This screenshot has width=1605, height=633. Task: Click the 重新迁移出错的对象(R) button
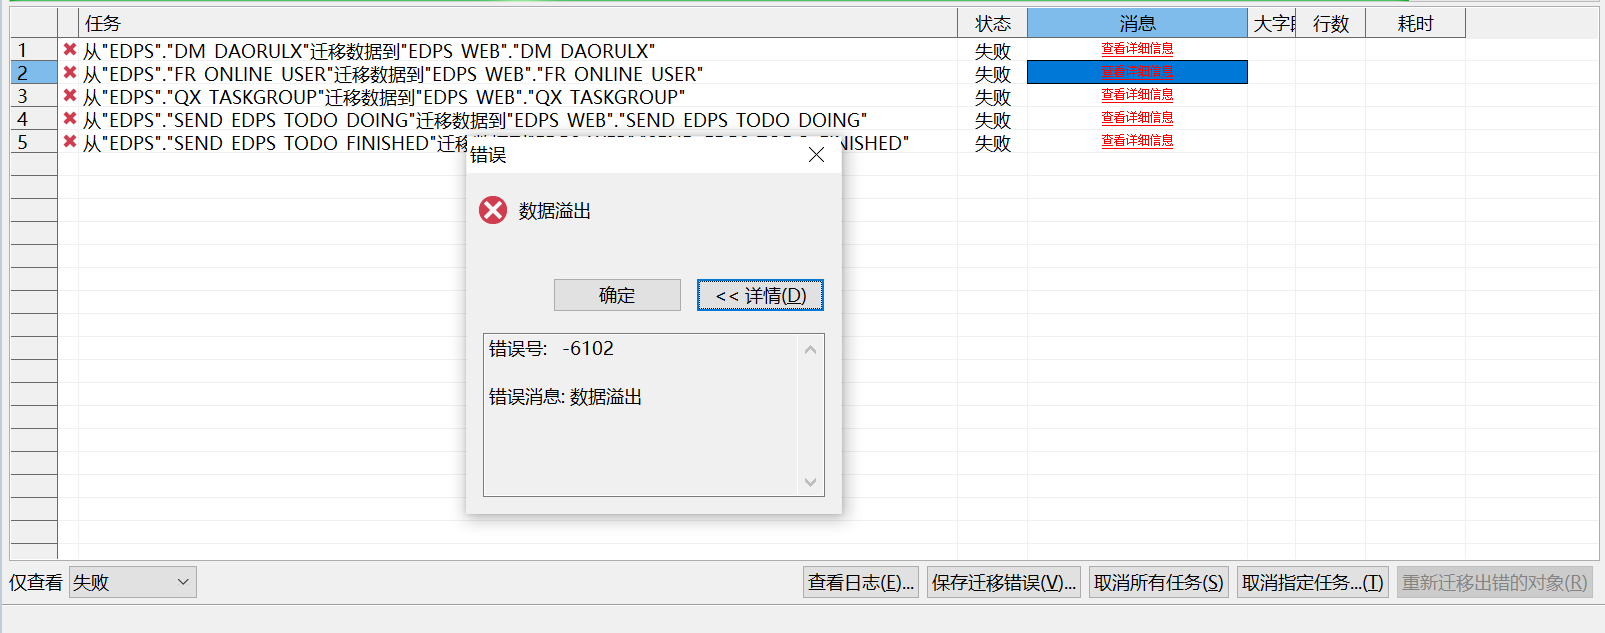1495,582
